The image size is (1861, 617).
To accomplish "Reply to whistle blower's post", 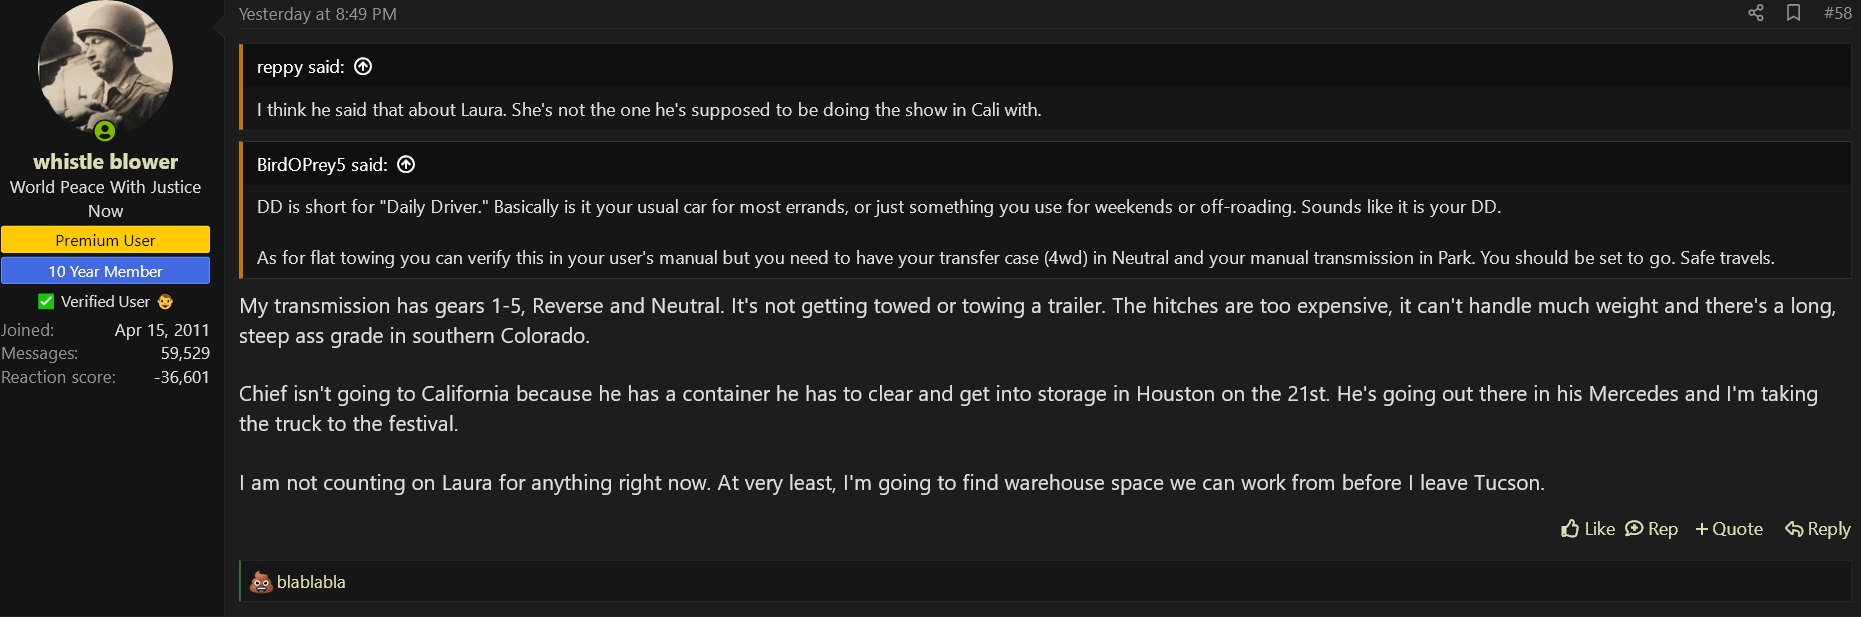I will coord(1818,529).
